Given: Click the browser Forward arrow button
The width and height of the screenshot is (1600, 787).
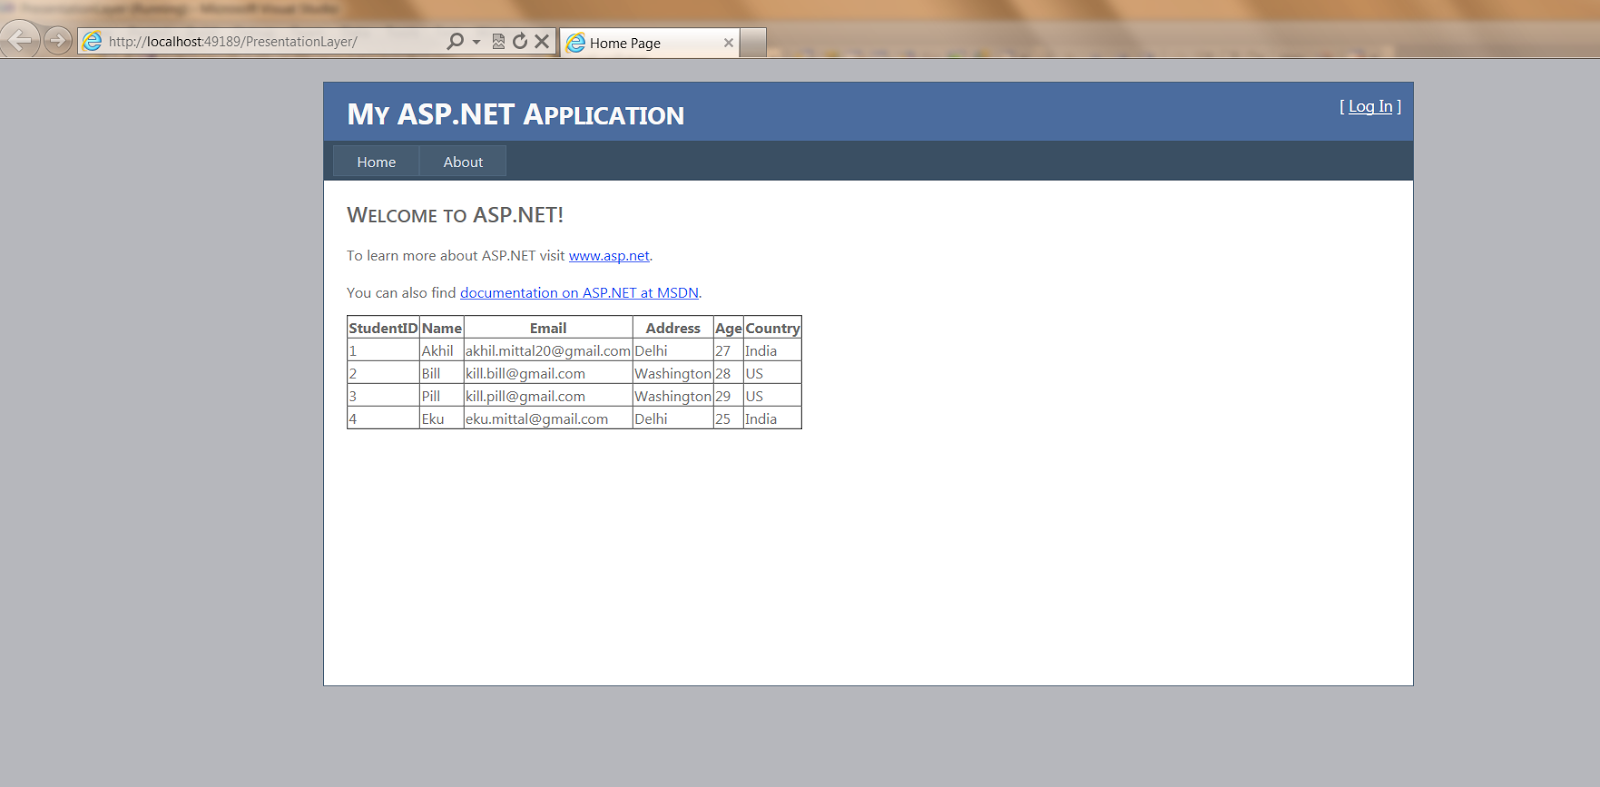Looking at the screenshot, I should (58, 41).
